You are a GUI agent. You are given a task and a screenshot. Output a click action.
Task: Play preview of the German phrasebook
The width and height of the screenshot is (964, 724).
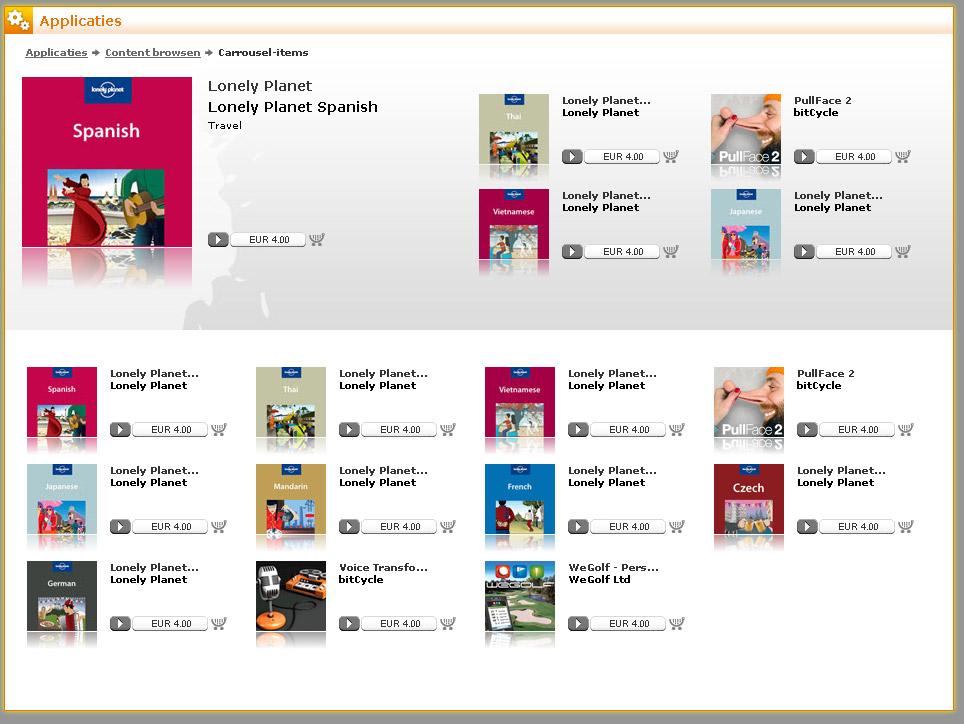tap(120, 623)
